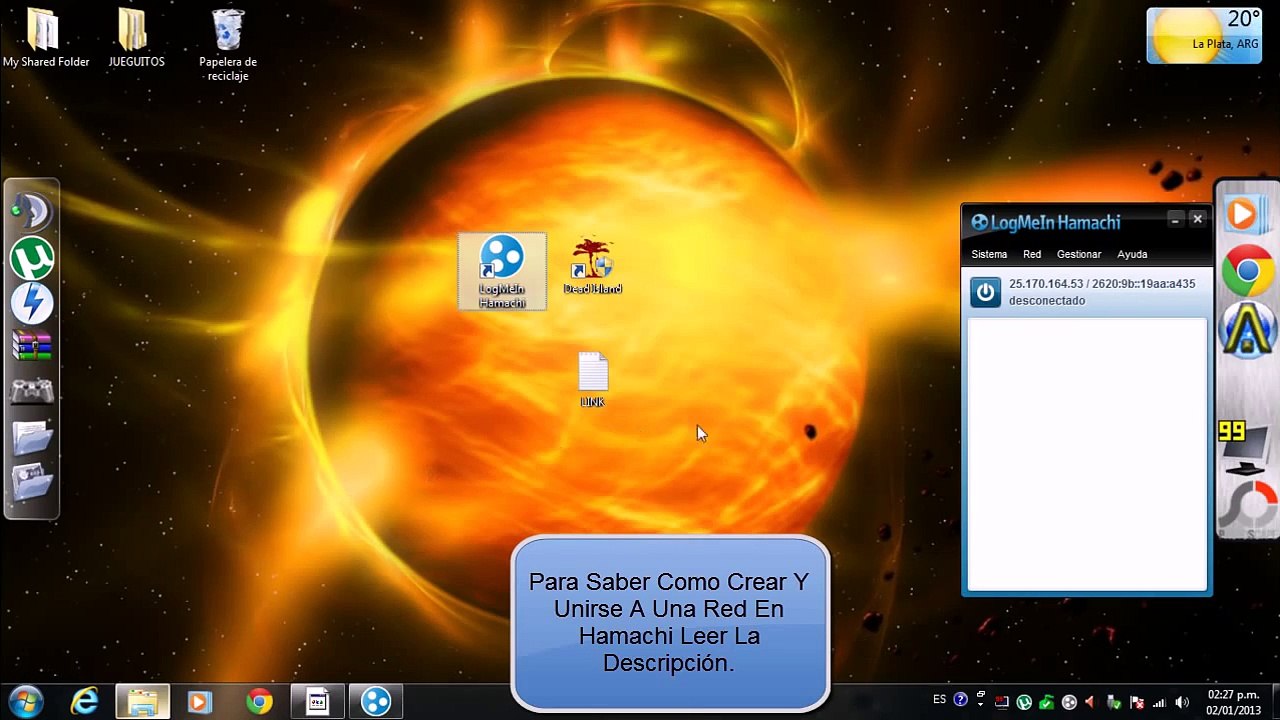This screenshot has width=1280, height=720.
Task: Click the network signal tray icon
Action: (x=1159, y=702)
